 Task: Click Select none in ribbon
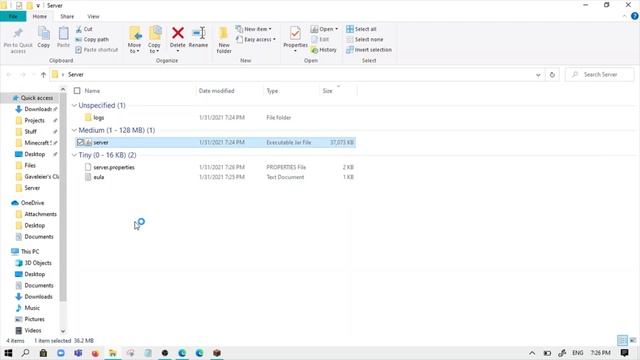pyautogui.click(x=364, y=39)
